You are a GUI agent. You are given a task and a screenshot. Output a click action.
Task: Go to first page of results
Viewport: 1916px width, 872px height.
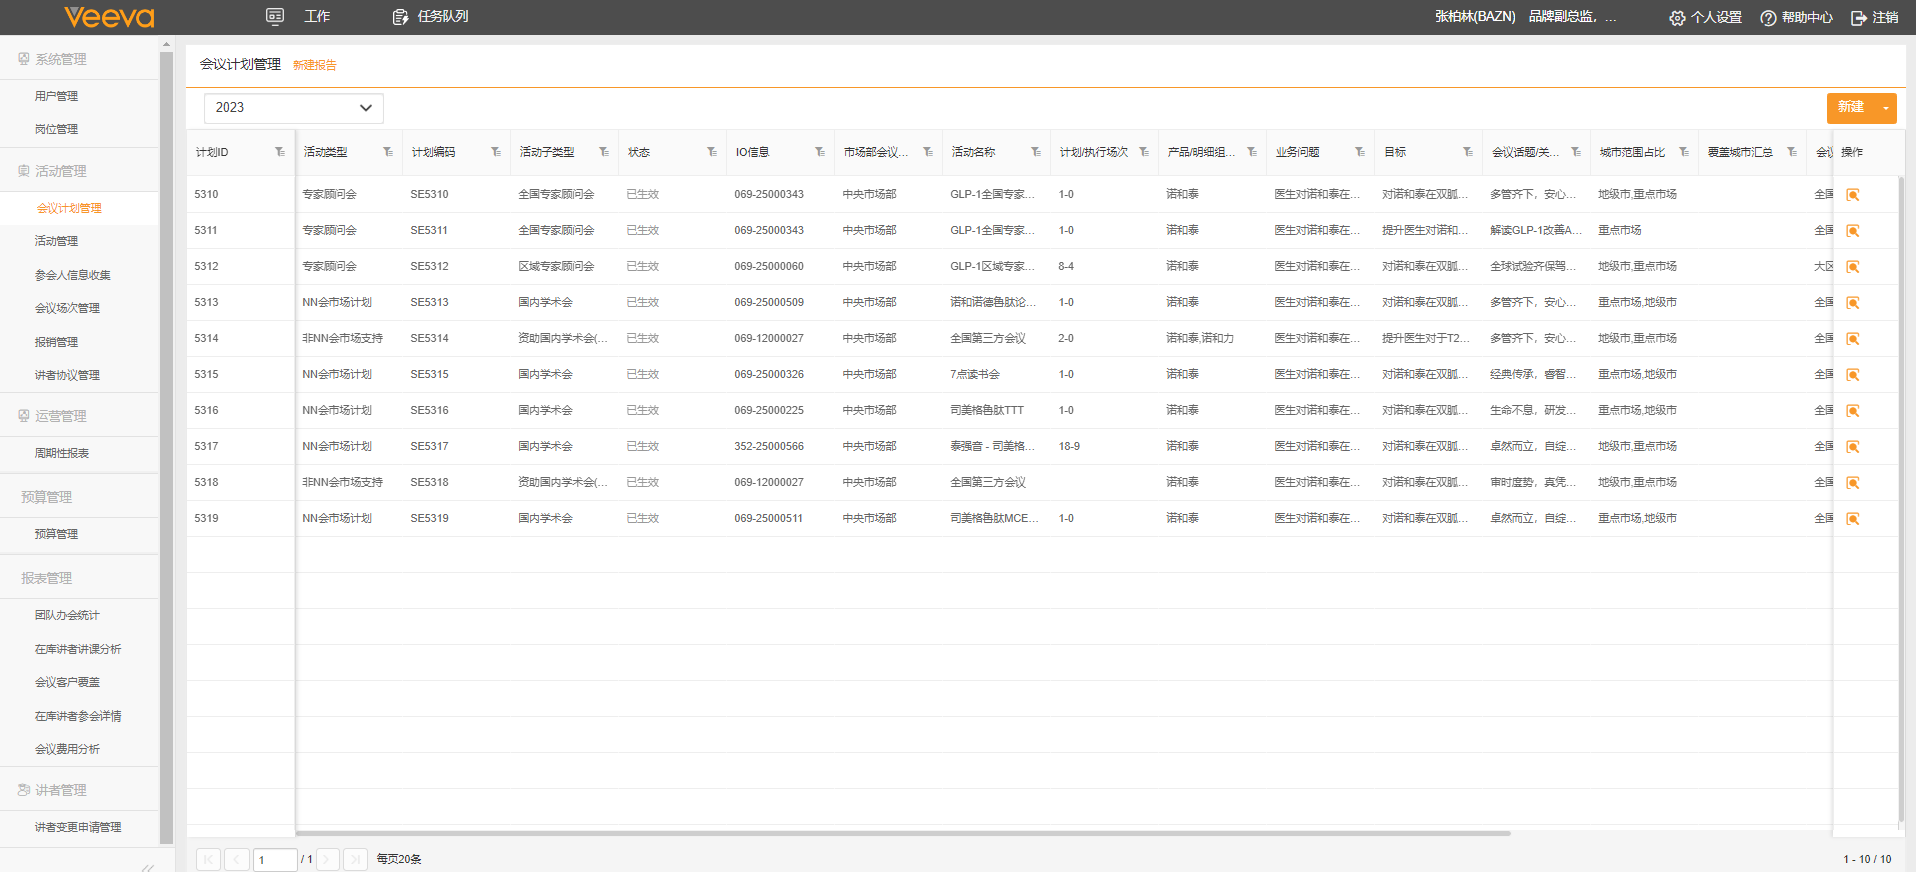[x=208, y=859]
